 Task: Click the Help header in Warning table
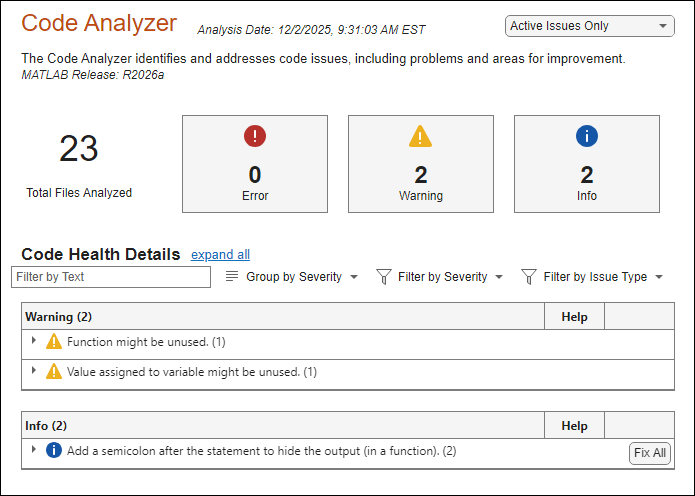tap(574, 317)
